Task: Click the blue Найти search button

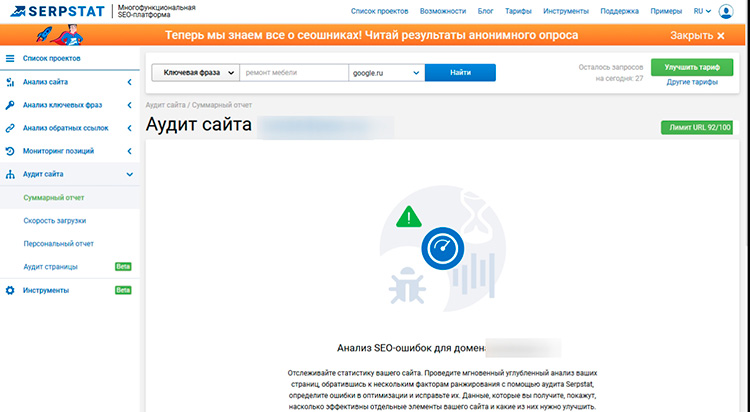Action: point(460,73)
